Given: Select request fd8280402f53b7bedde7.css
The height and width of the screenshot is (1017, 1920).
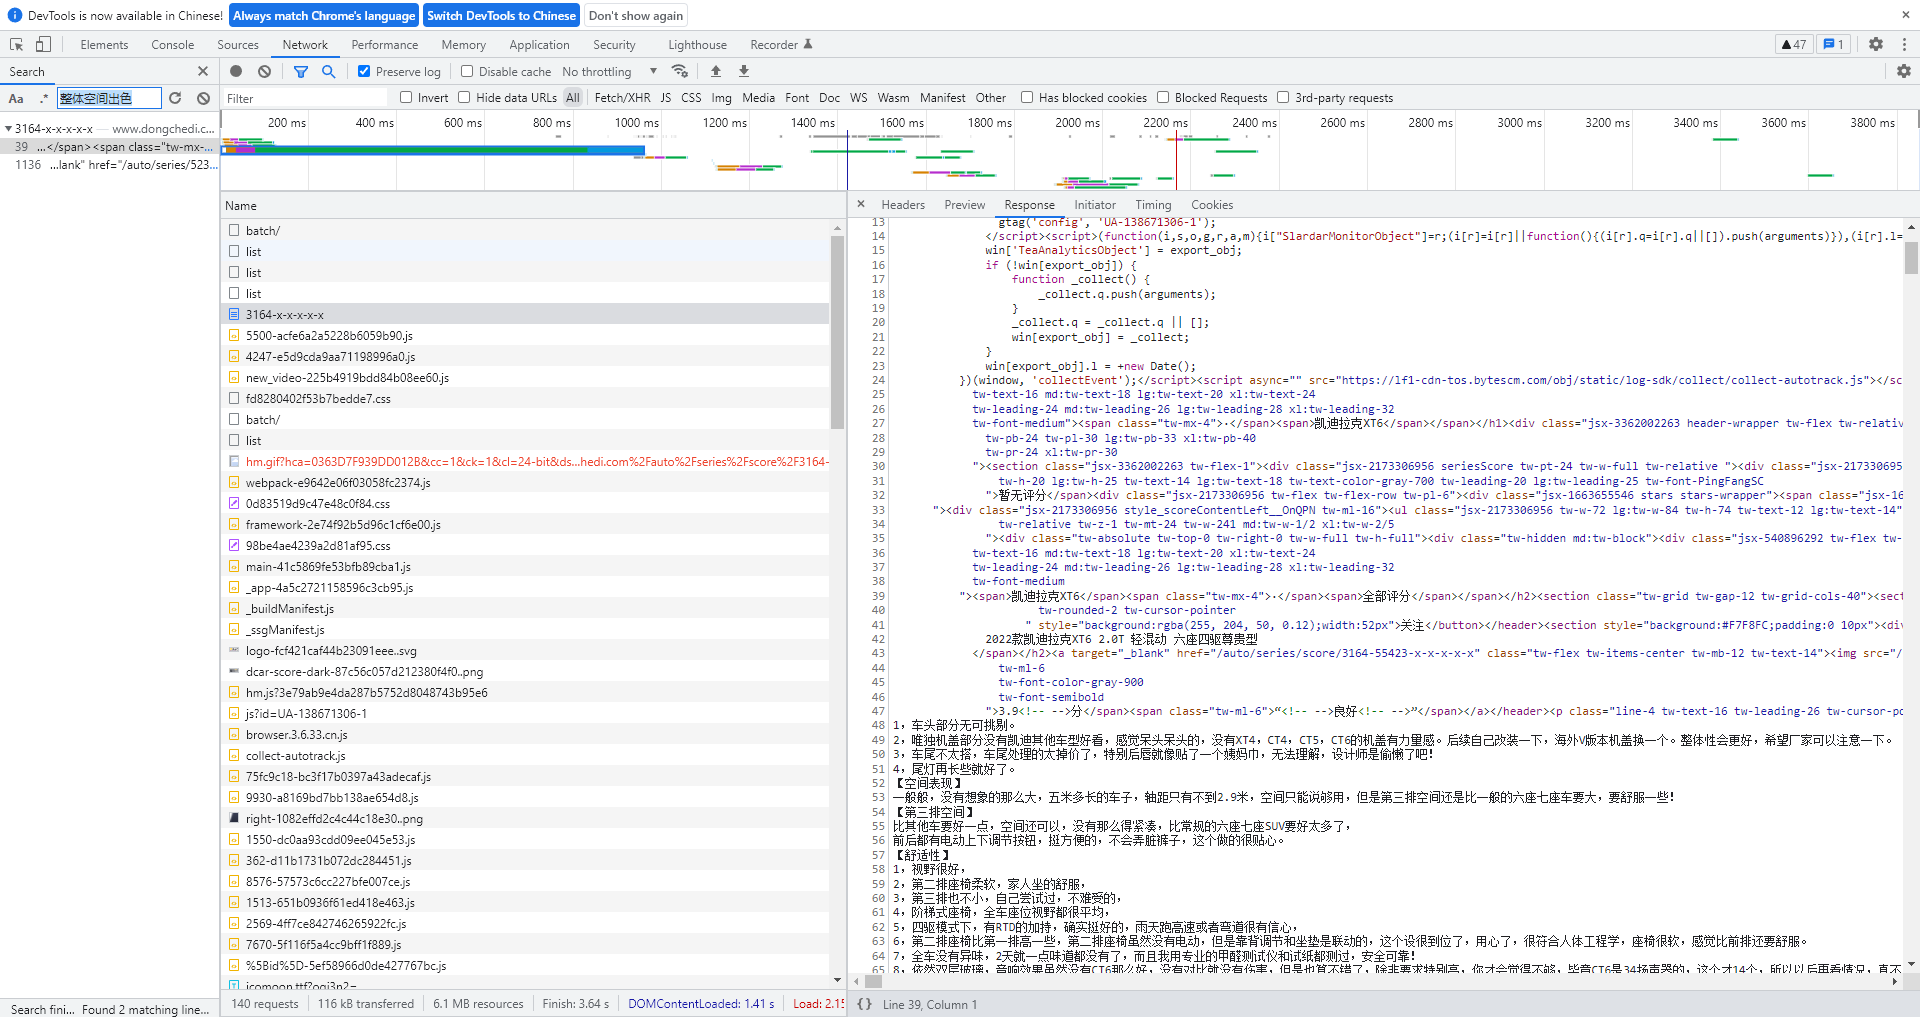Looking at the screenshot, I should [525, 398].
